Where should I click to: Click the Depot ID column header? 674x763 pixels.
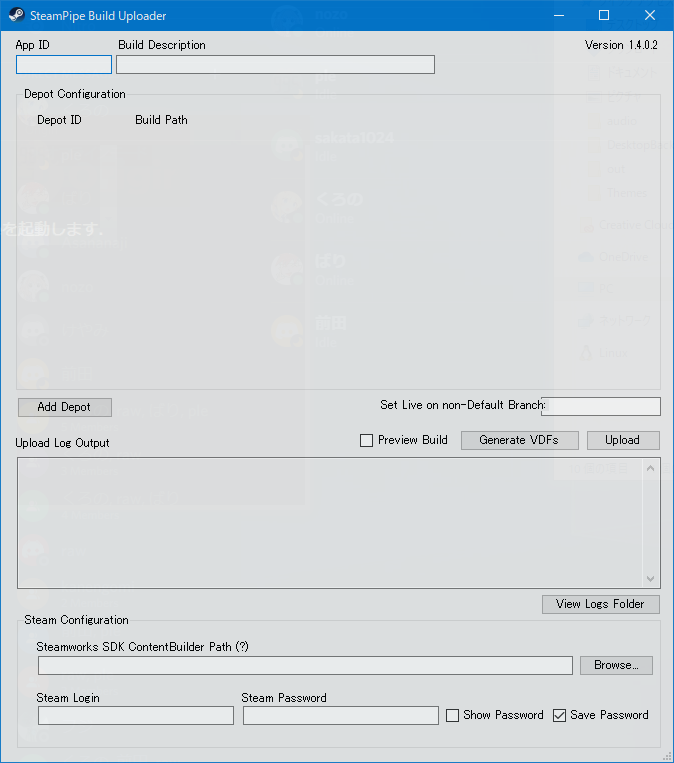[x=59, y=120]
